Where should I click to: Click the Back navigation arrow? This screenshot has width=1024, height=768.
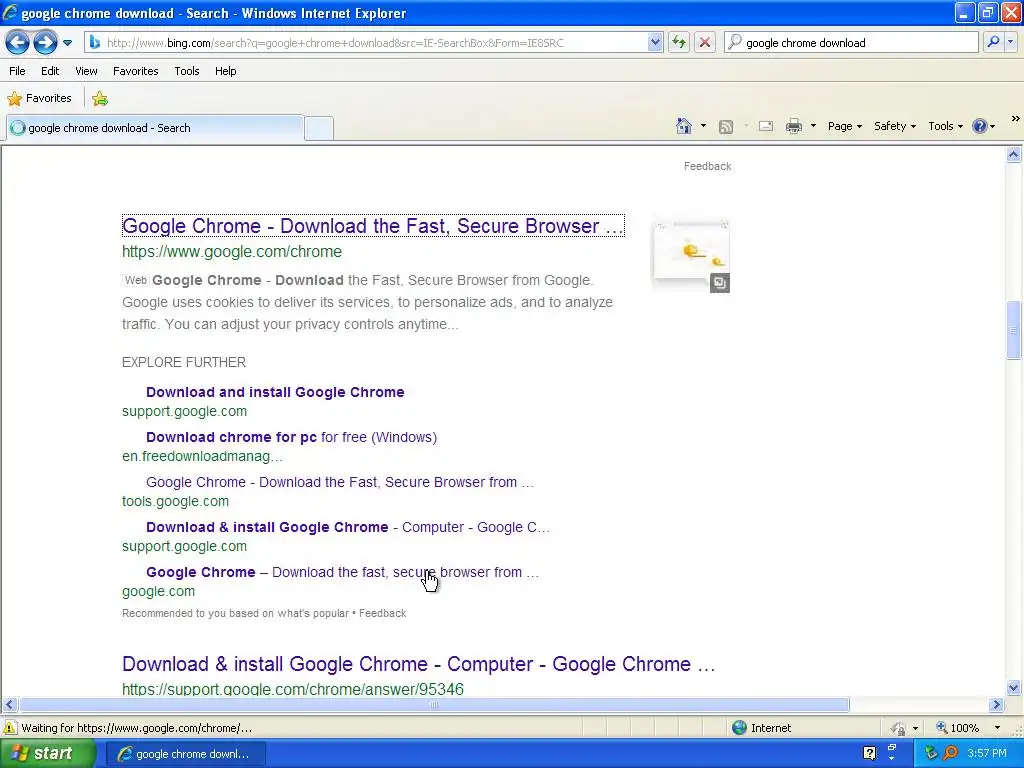(x=18, y=43)
